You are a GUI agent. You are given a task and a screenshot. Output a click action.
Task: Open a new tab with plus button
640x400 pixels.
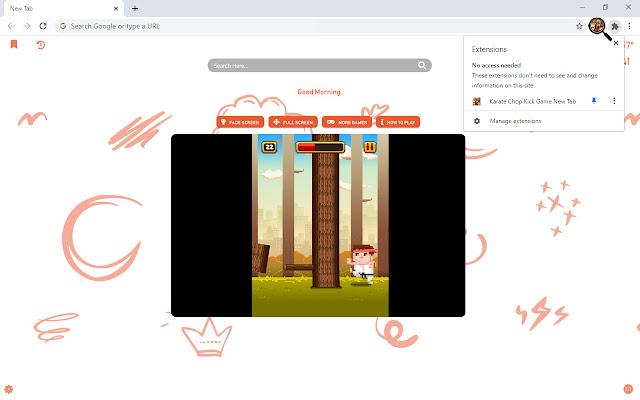coord(135,8)
